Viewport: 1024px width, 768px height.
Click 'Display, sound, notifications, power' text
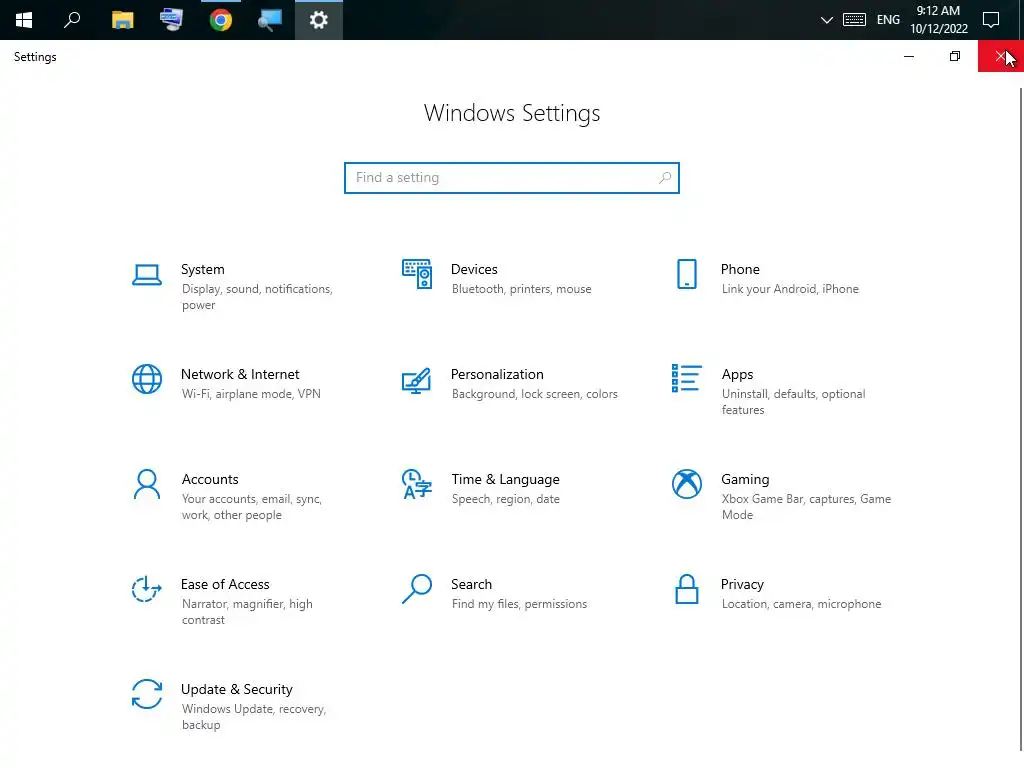[257, 297]
